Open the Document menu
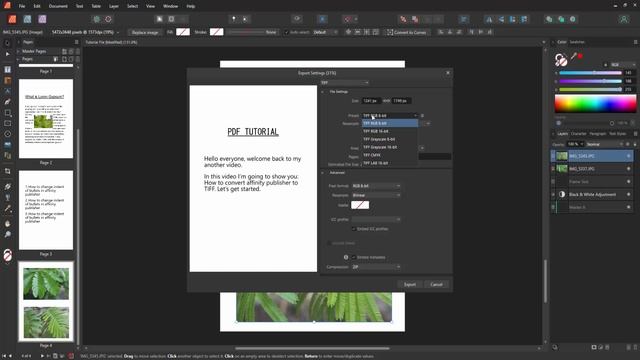This screenshot has height=360, width=640. tap(58, 6)
